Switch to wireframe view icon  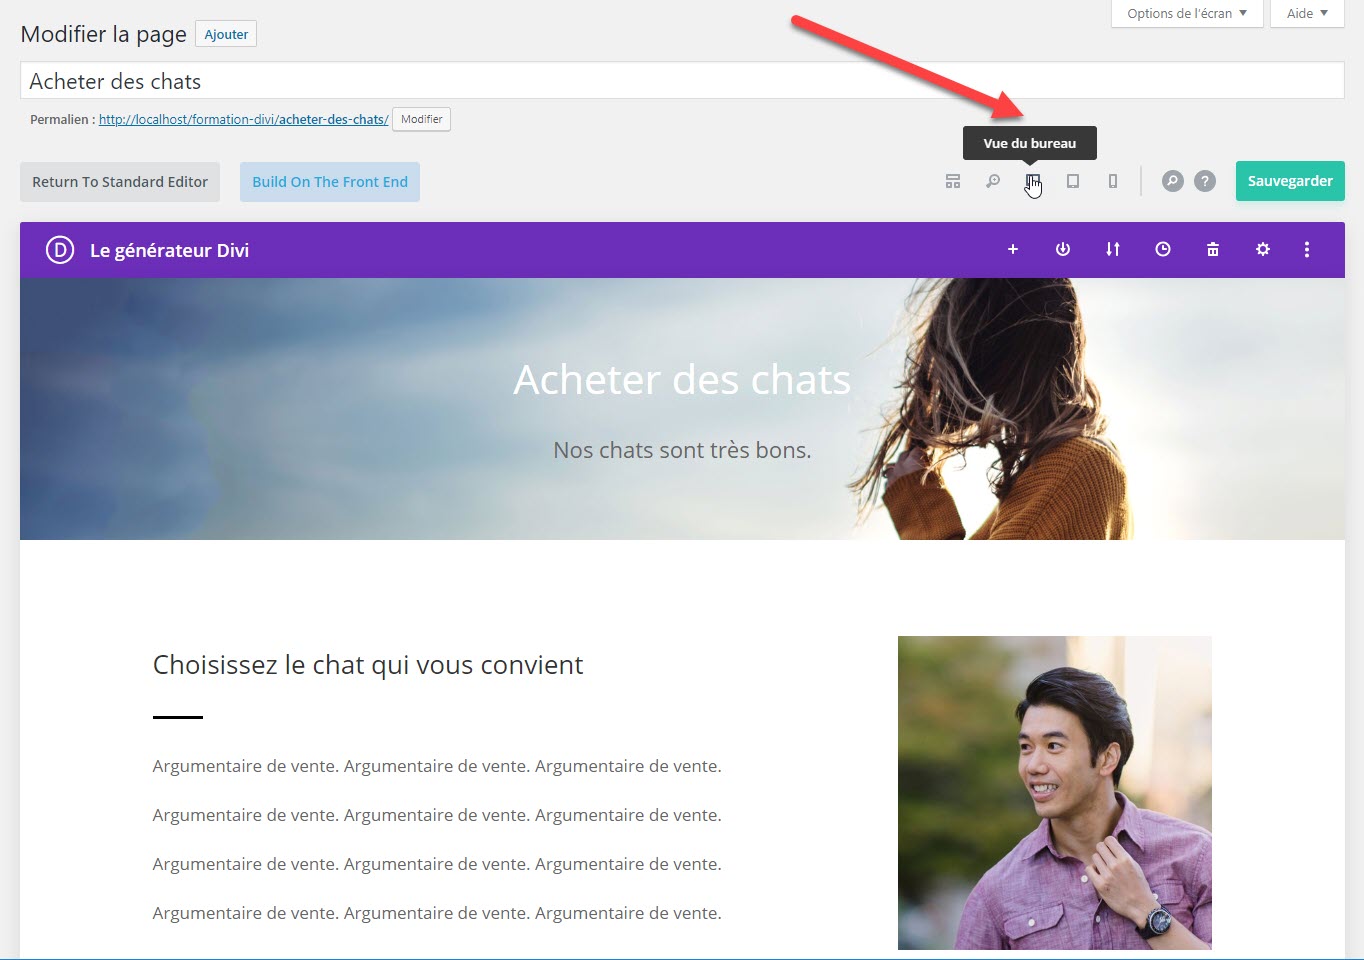tap(953, 181)
